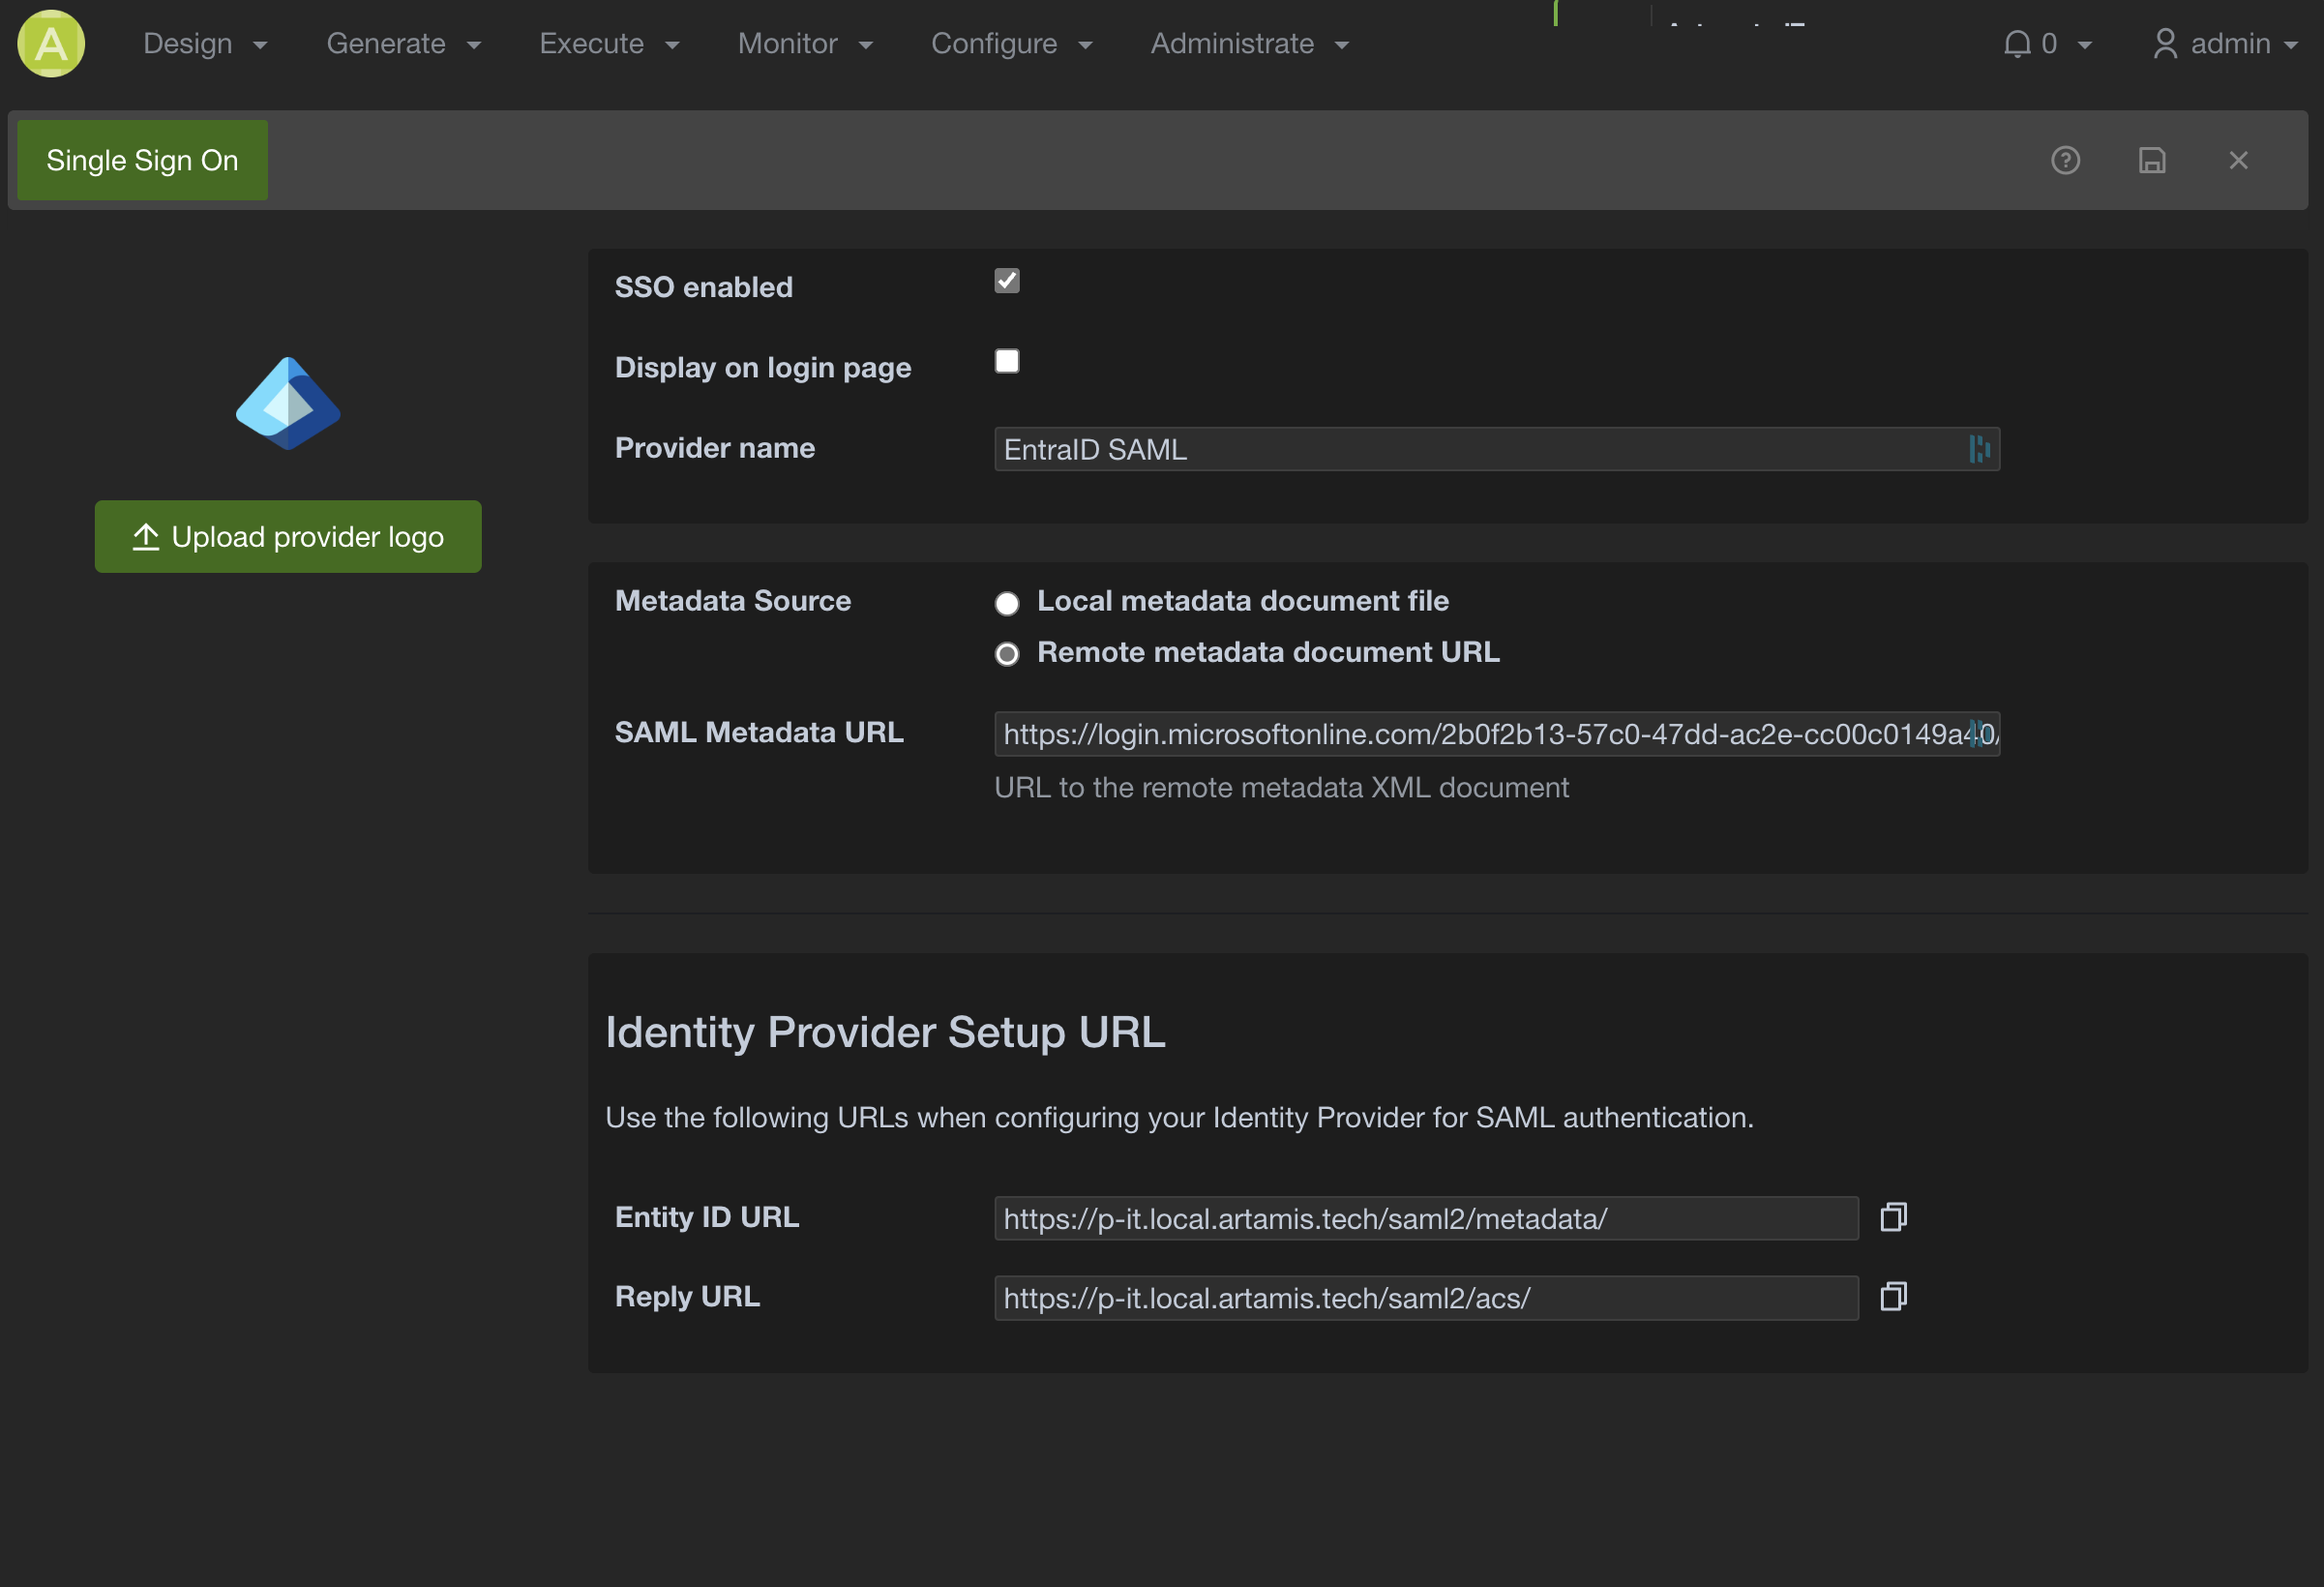Screen dimensions: 2324x1587
Task: Click the notification bell icon
Action: point(2017,44)
